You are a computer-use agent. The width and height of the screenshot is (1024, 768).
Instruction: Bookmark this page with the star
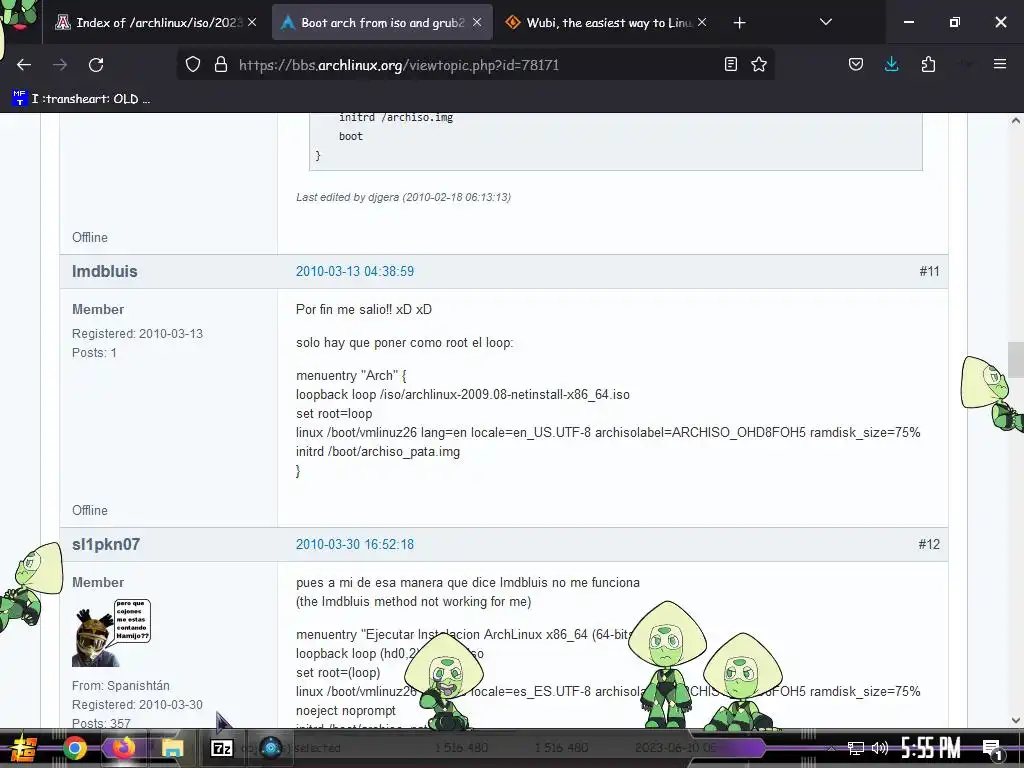tap(759, 64)
